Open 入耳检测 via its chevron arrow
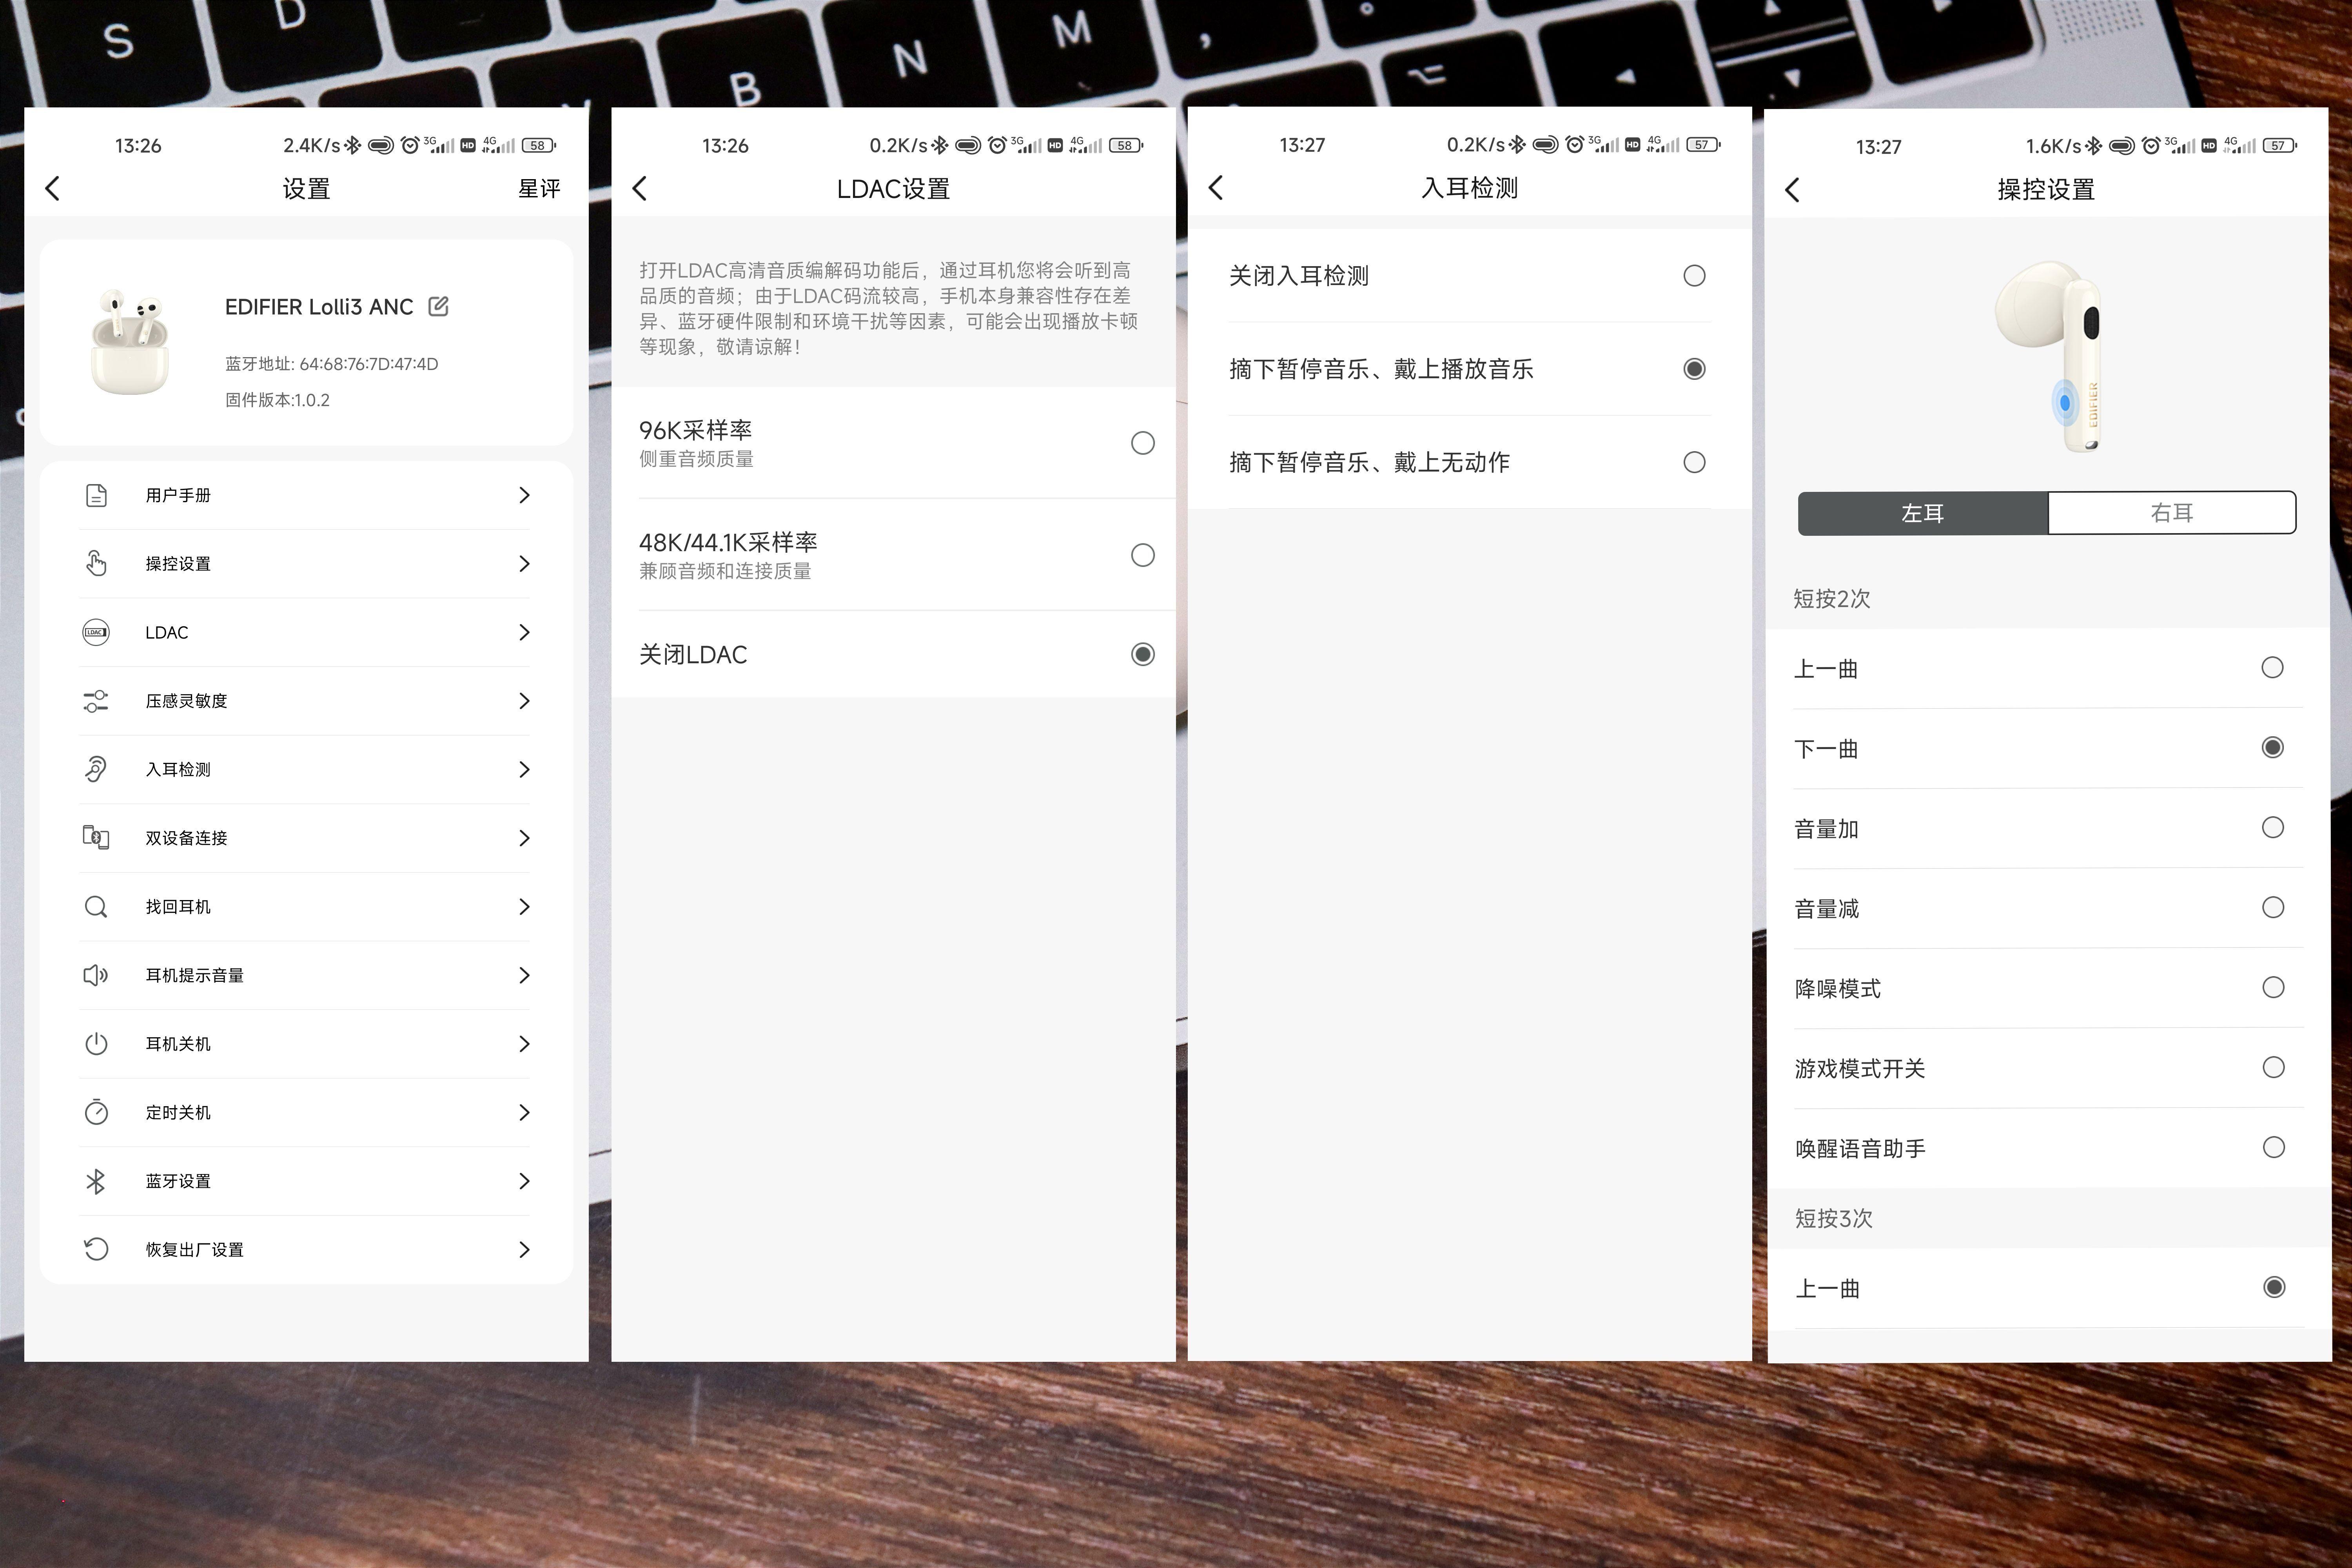The height and width of the screenshot is (1568, 2352). pos(524,769)
